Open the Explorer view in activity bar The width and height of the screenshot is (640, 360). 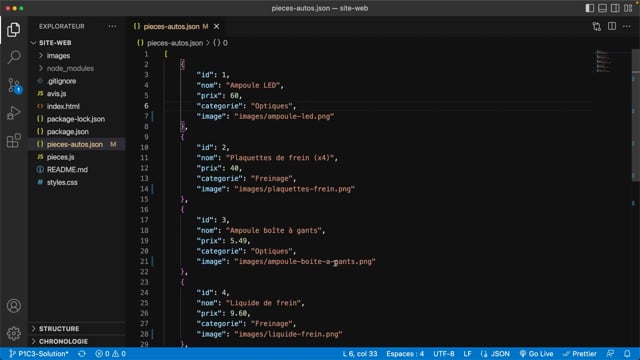coord(13,29)
